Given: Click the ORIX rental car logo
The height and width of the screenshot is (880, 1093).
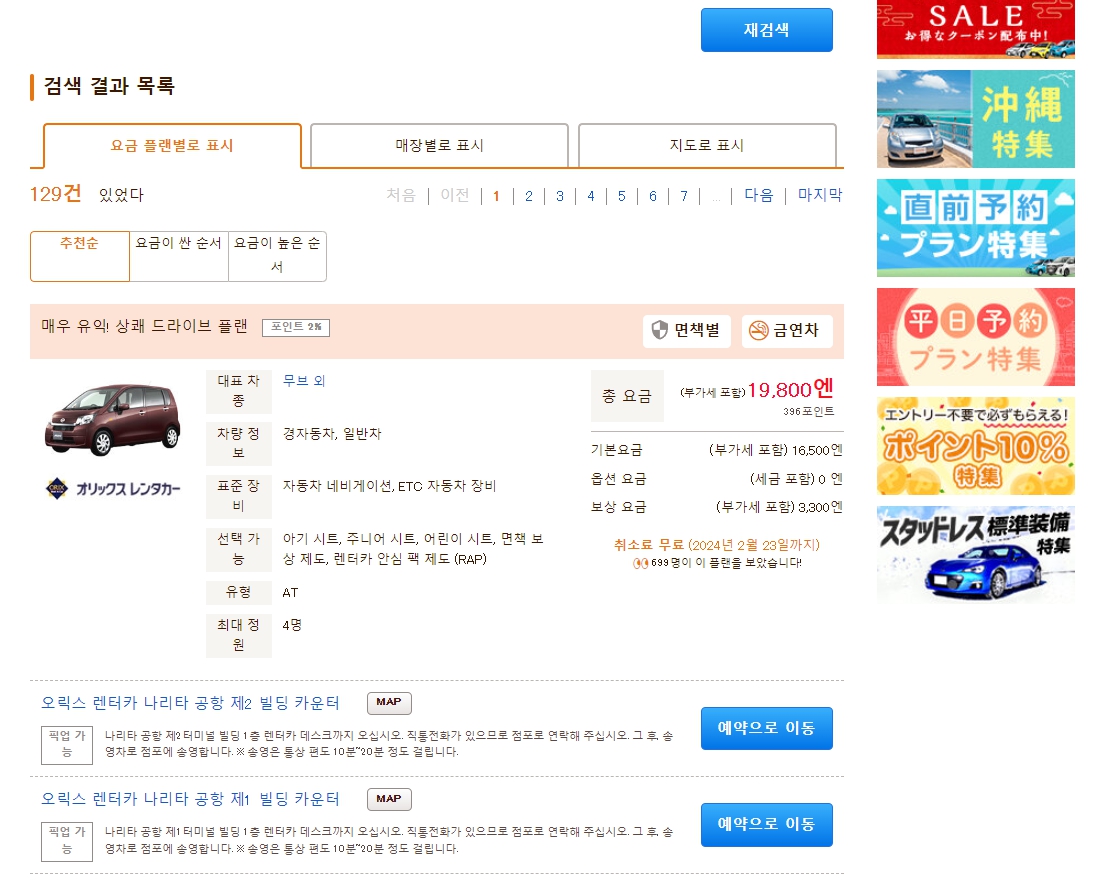Looking at the screenshot, I should pos(112,488).
